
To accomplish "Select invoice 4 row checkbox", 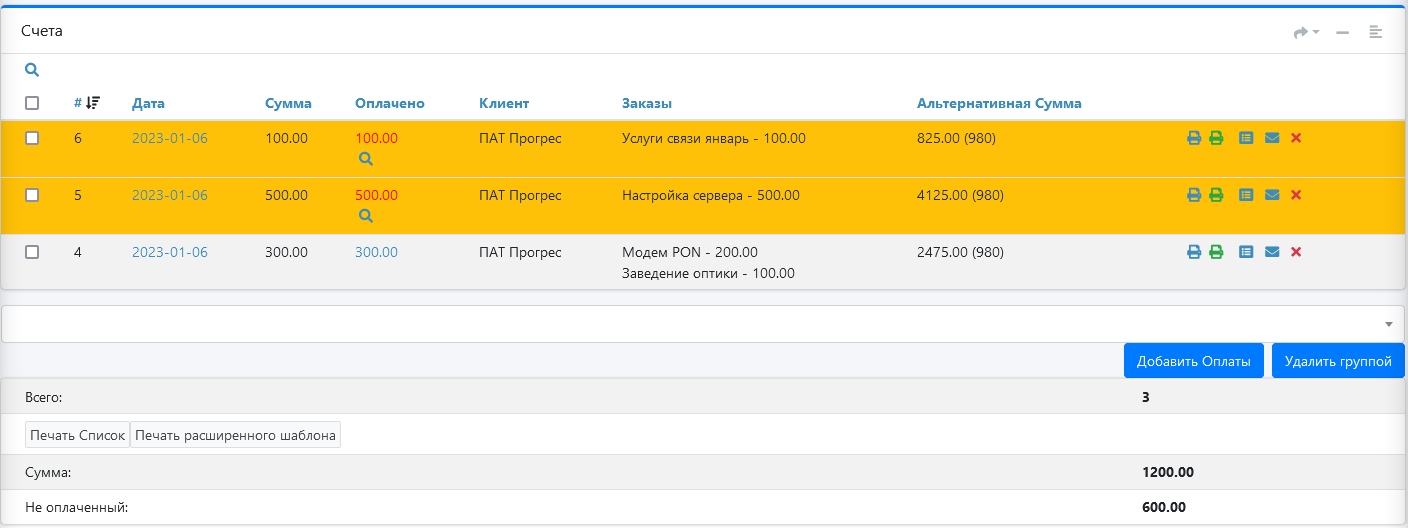I will click(32, 253).
